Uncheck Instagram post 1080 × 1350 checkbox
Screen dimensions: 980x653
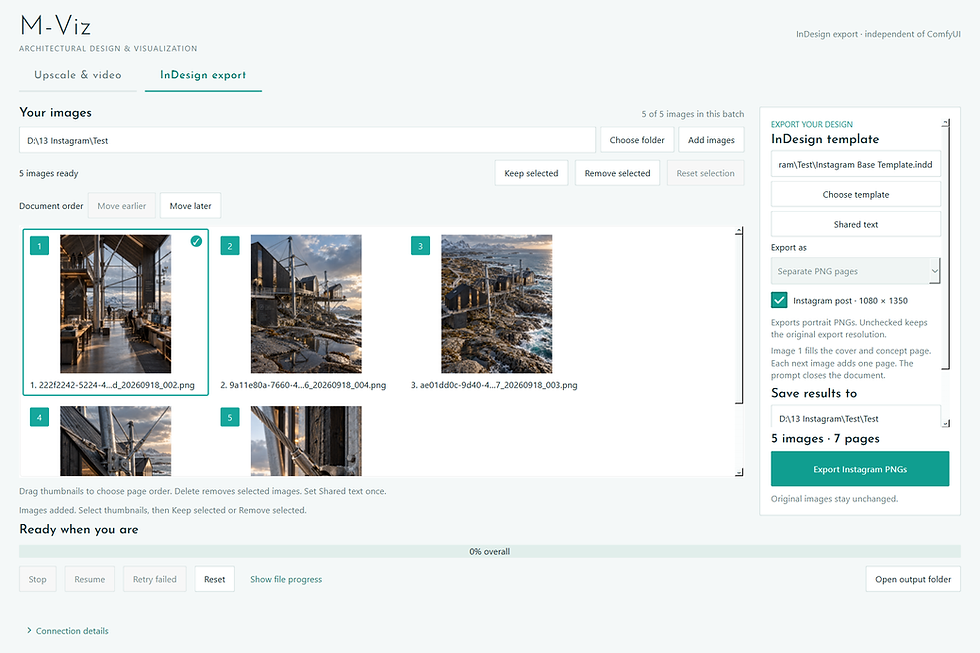click(x=779, y=301)
